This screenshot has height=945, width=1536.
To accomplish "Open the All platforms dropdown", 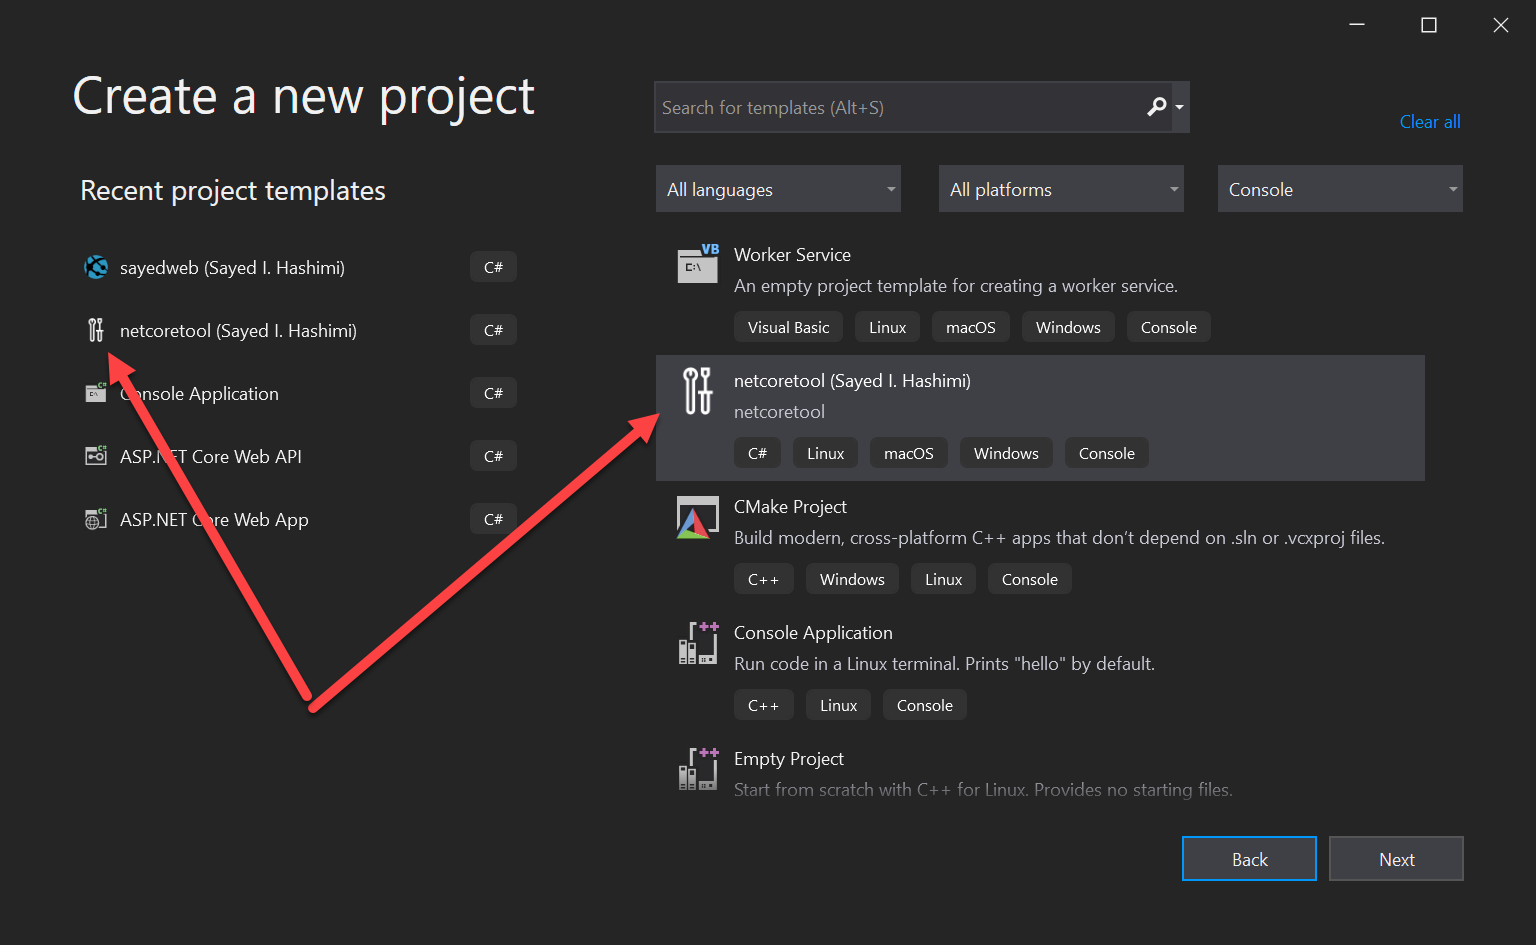I will pos(1061,189).
